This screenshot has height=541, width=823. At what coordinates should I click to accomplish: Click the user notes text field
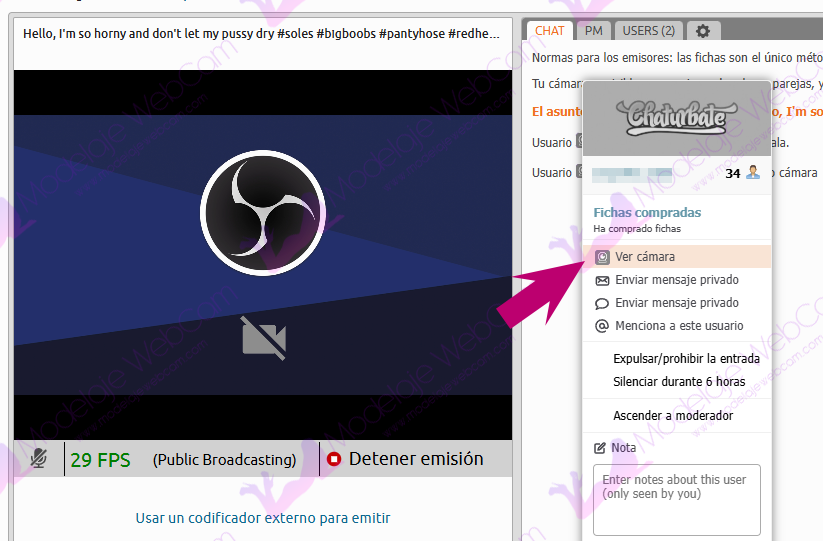pos(676,498)
